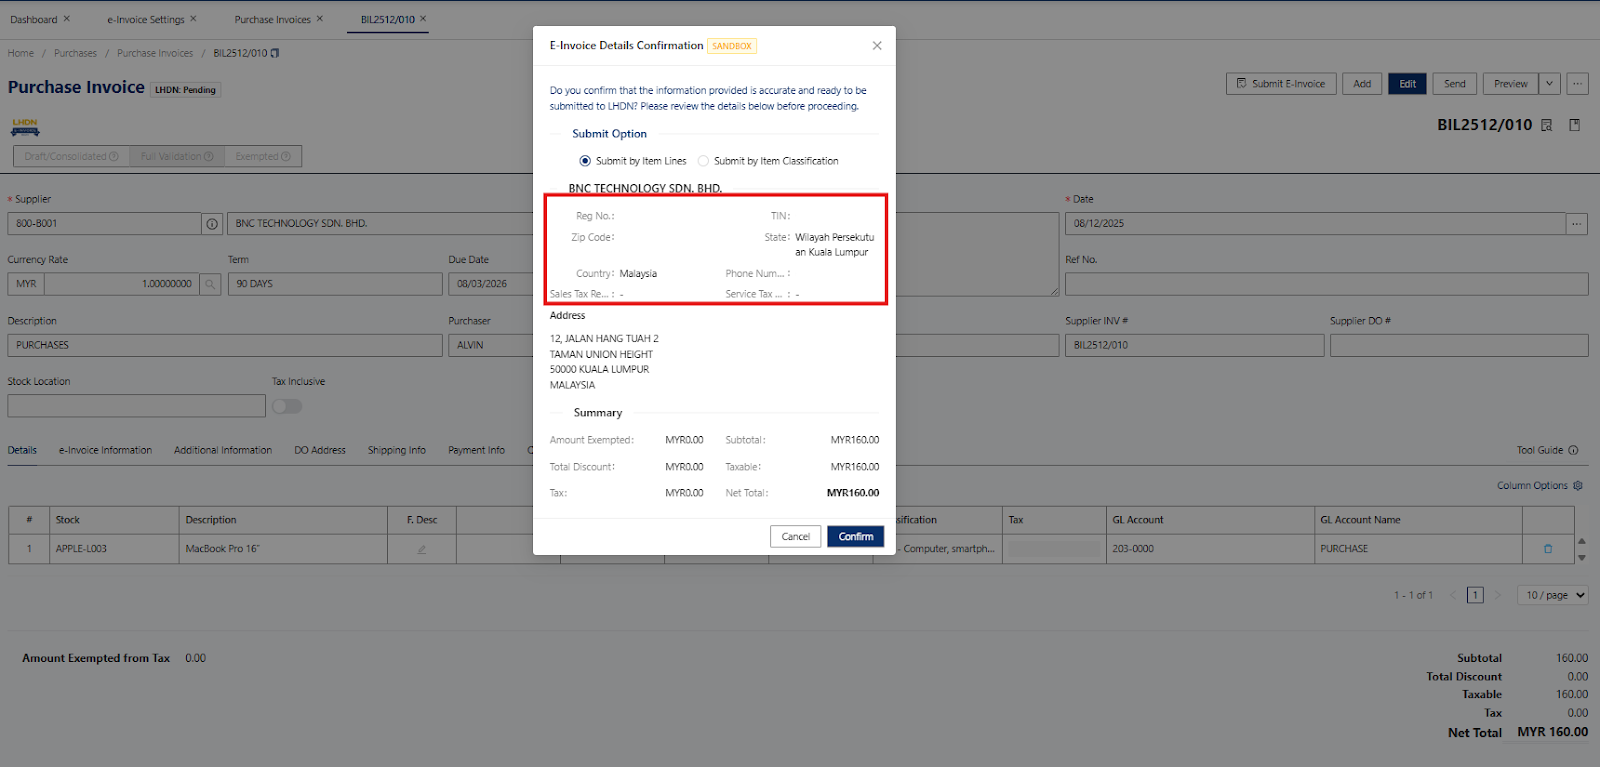Screen dimensions: 1600x767
Task: Open the Shipping Info tab
Action: click(x=397, y=450)
